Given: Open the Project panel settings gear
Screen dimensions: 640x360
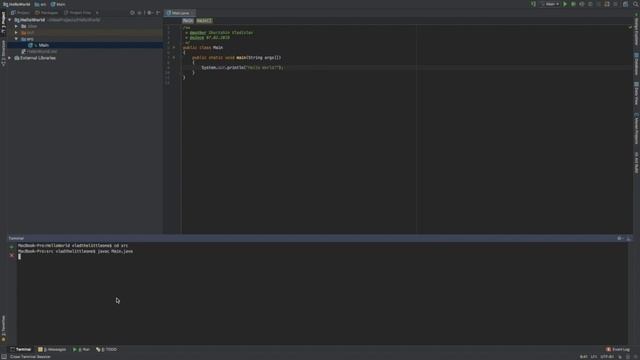Looking at the screenshot, I should pos(149,13).
